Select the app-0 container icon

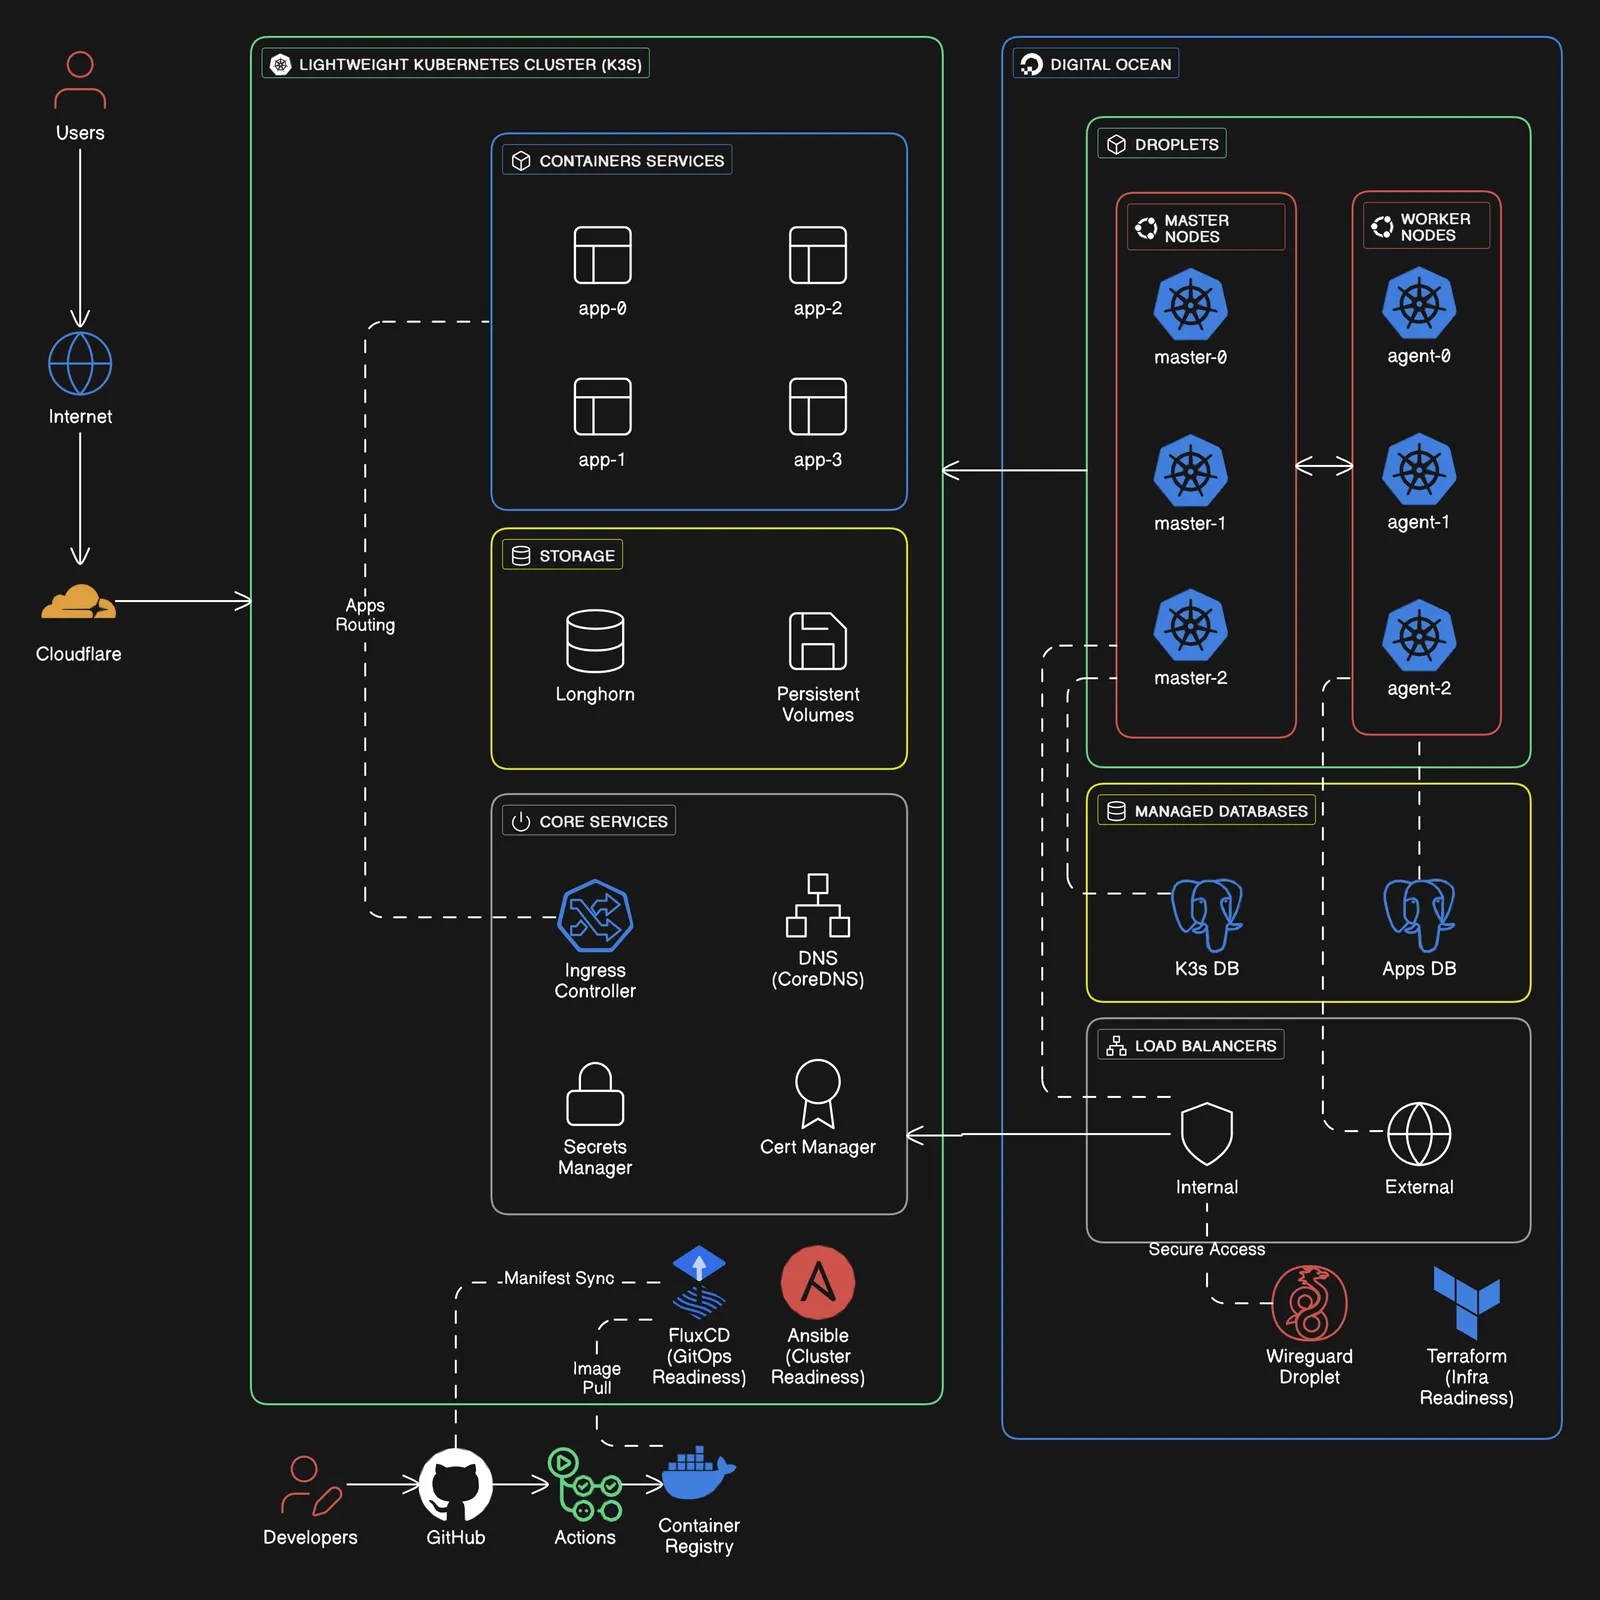pyautogui.click(x=602, y=255)
